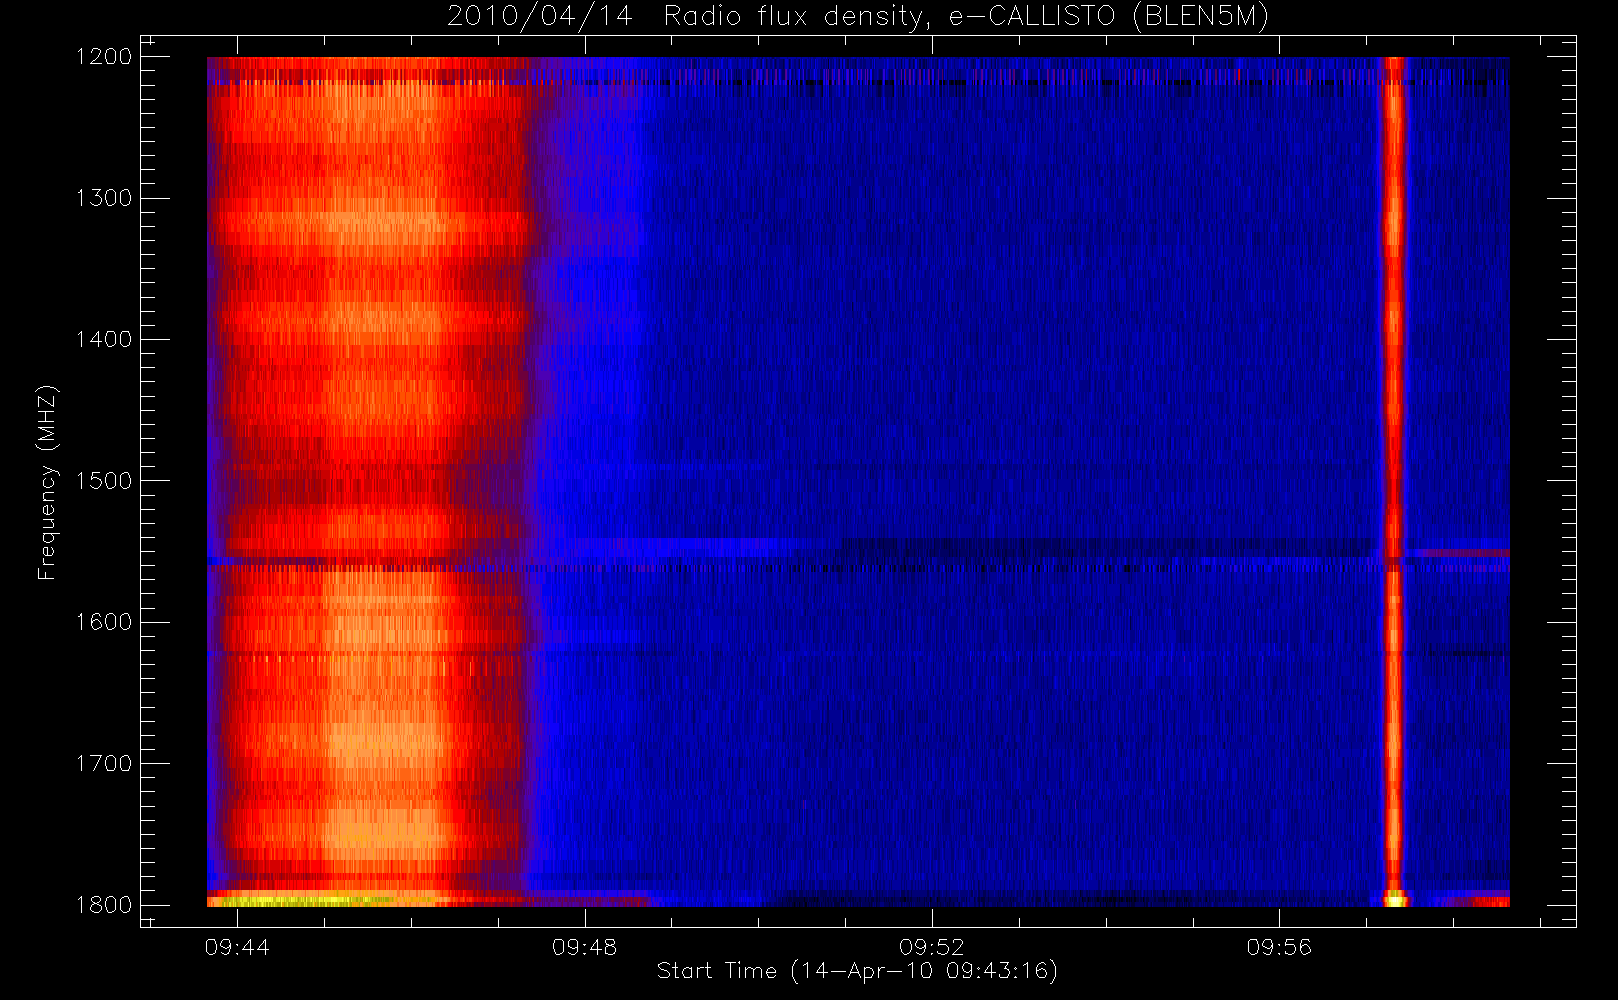Click the 09:48 time axis label

pos(584,947)
